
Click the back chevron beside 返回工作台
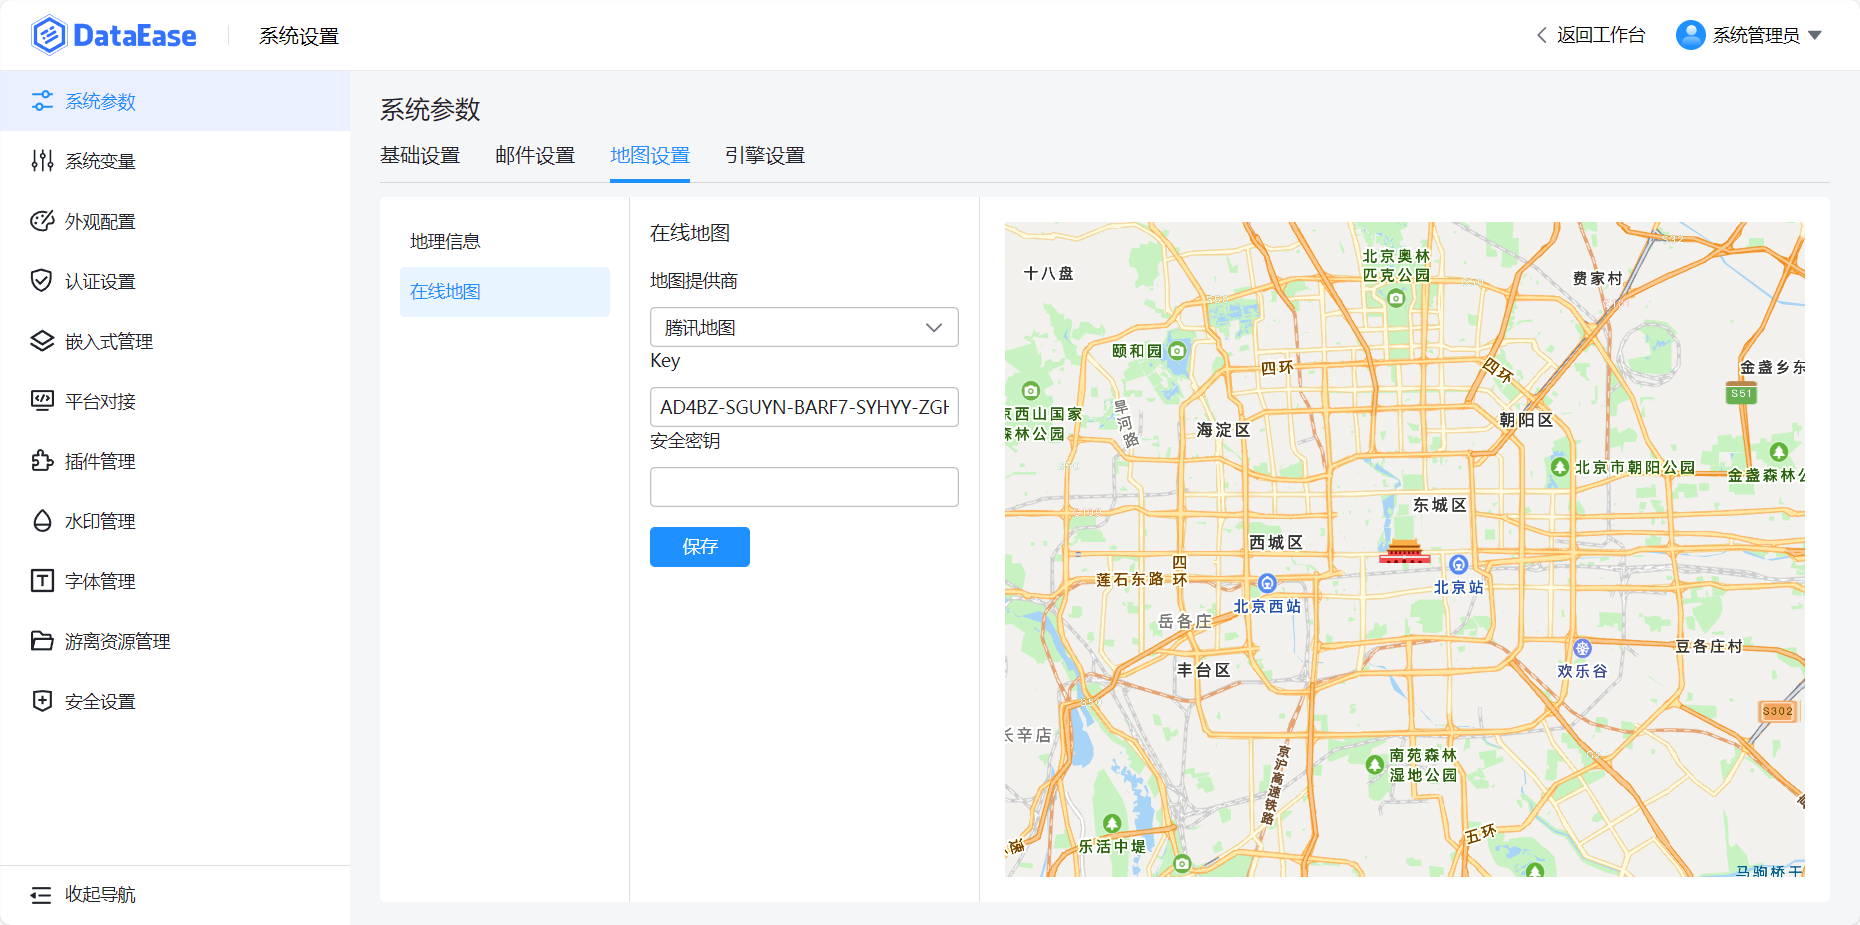[1542, 35]
